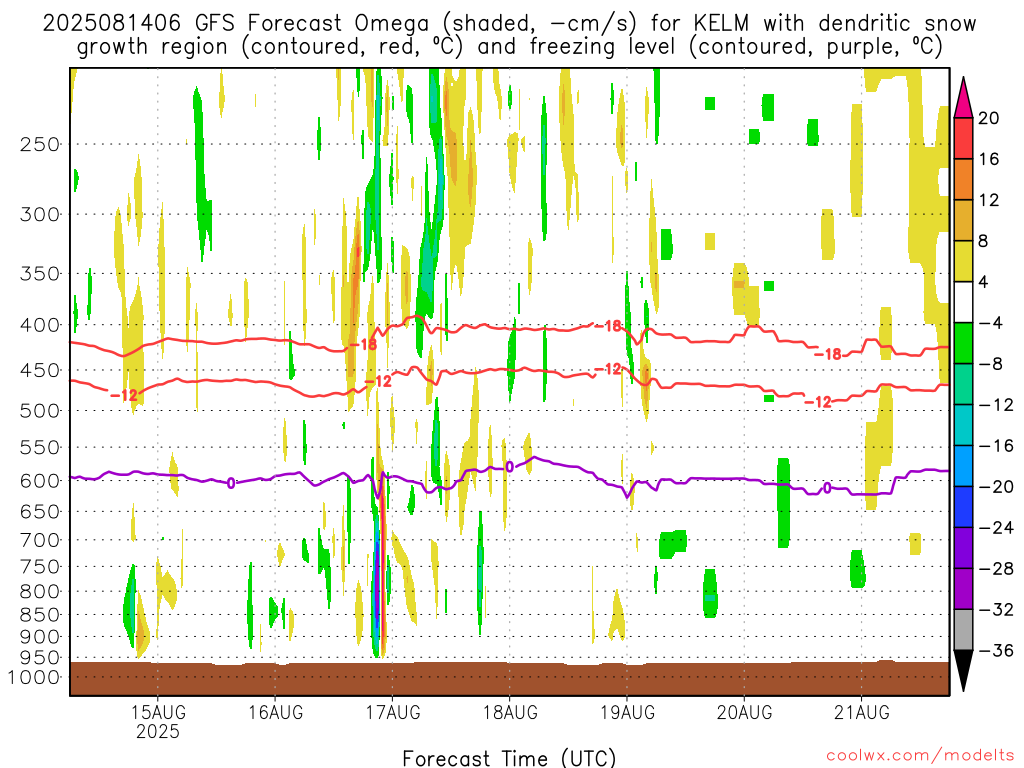Click the 950 pressure level label
This screenshot has height=768, width=1024.
click(40, 658)
